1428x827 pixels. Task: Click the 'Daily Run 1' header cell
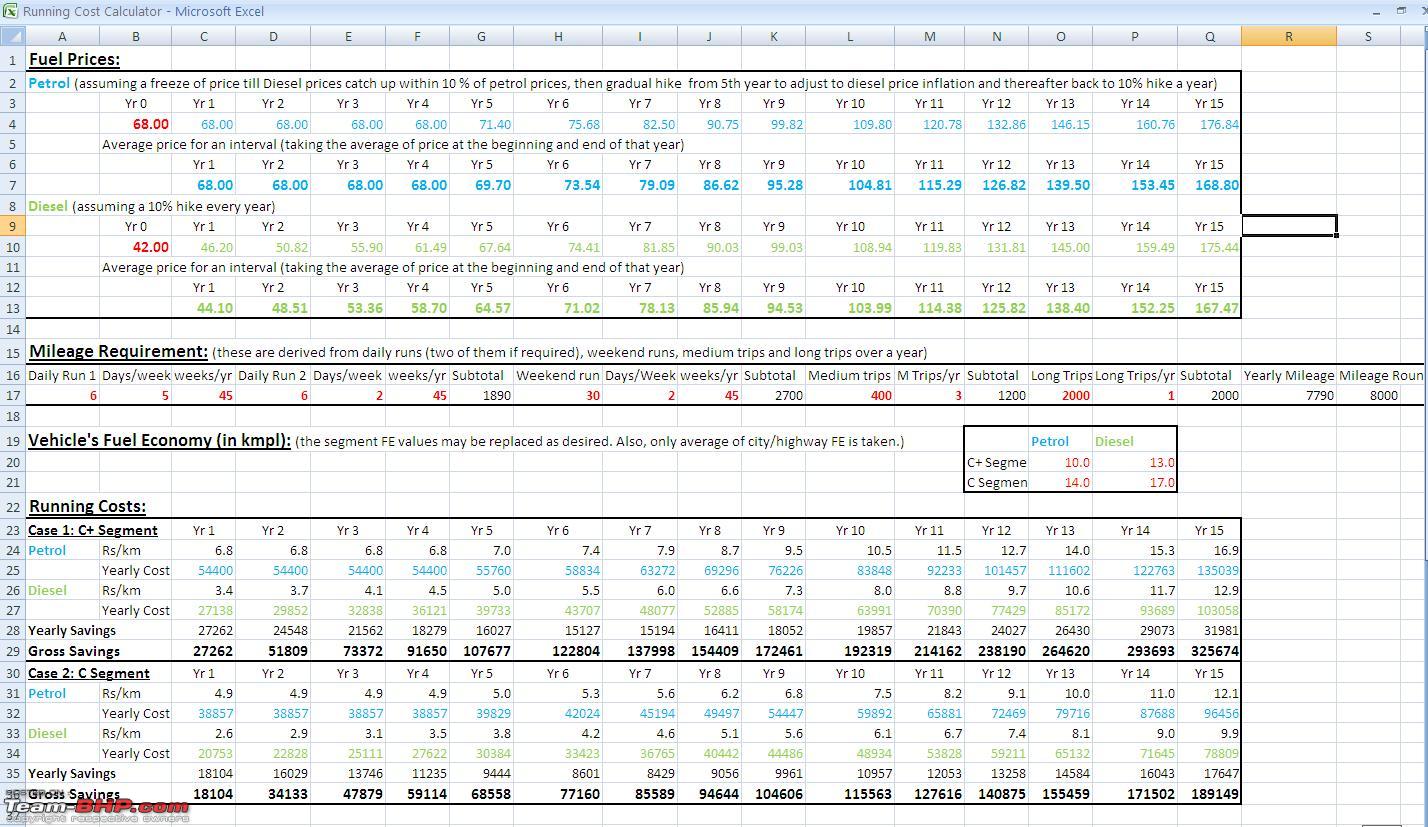[62, 375]
